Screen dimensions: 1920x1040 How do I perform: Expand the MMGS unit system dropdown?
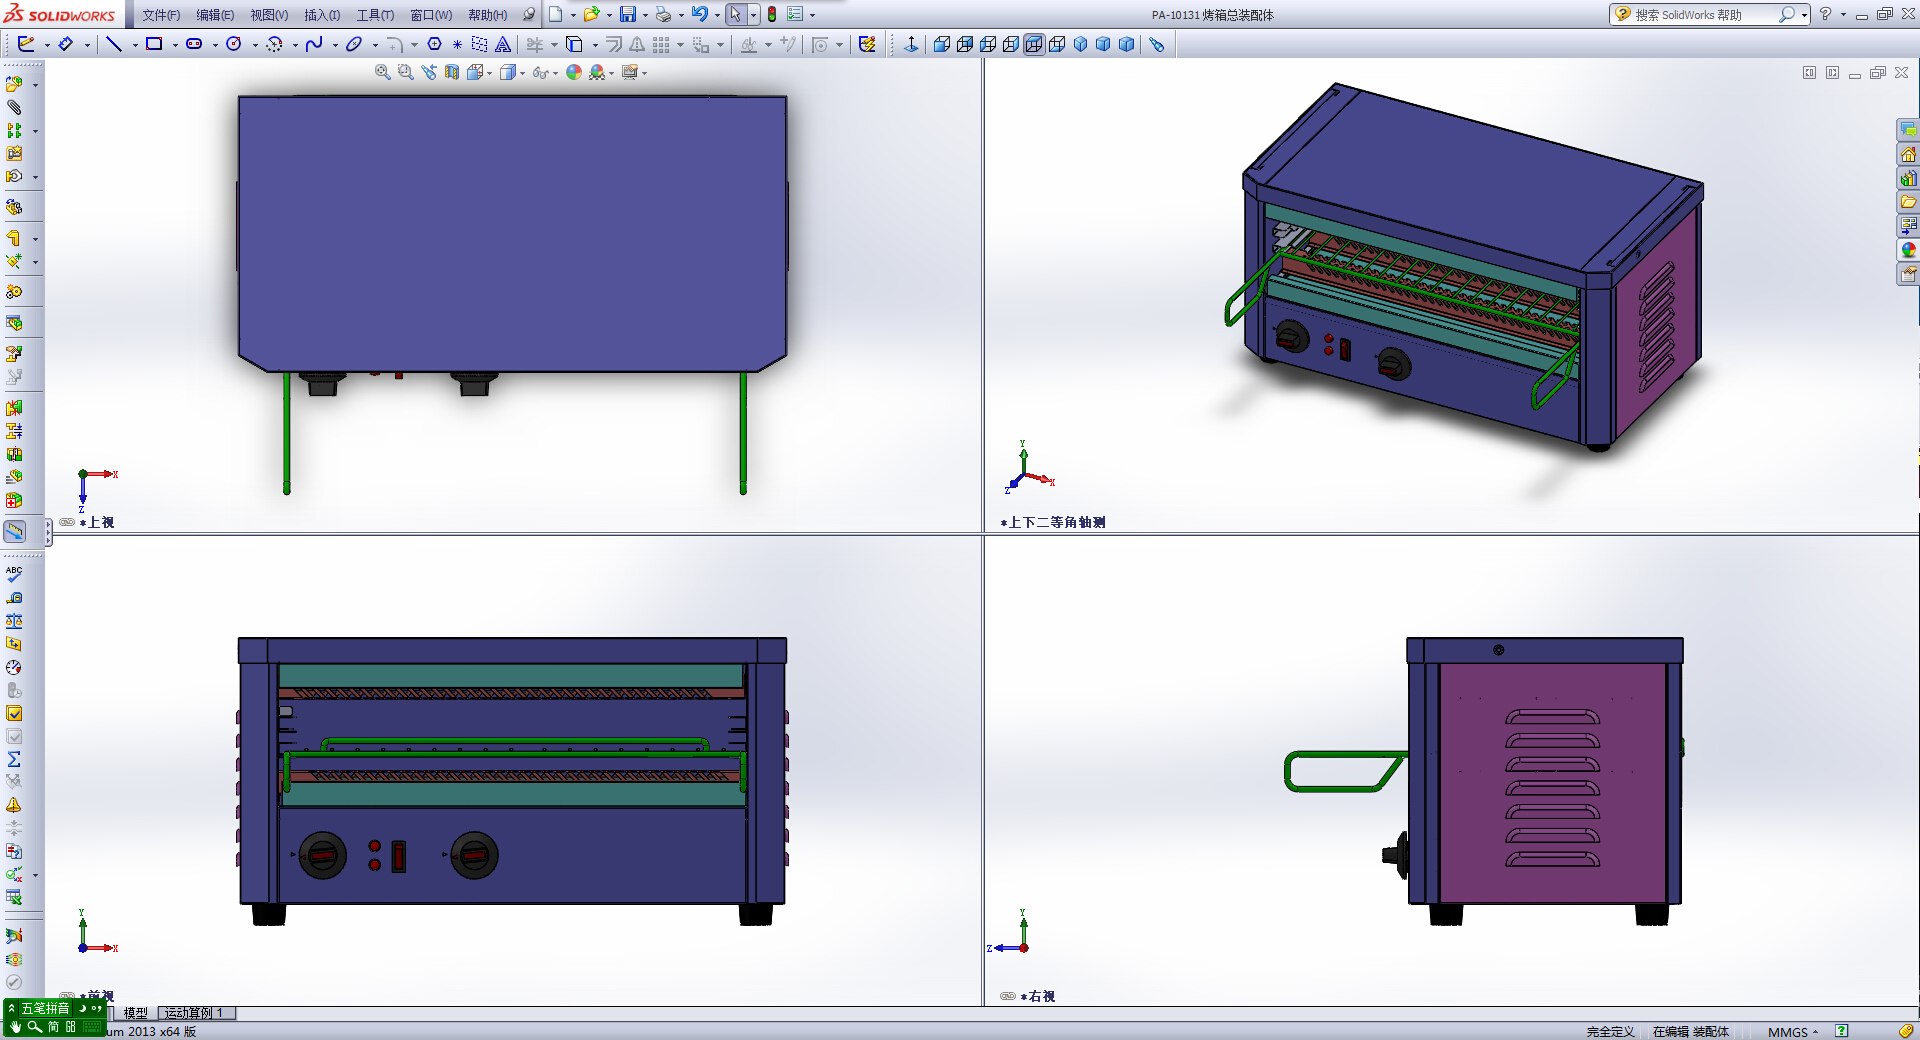tap(1815, 1032)
